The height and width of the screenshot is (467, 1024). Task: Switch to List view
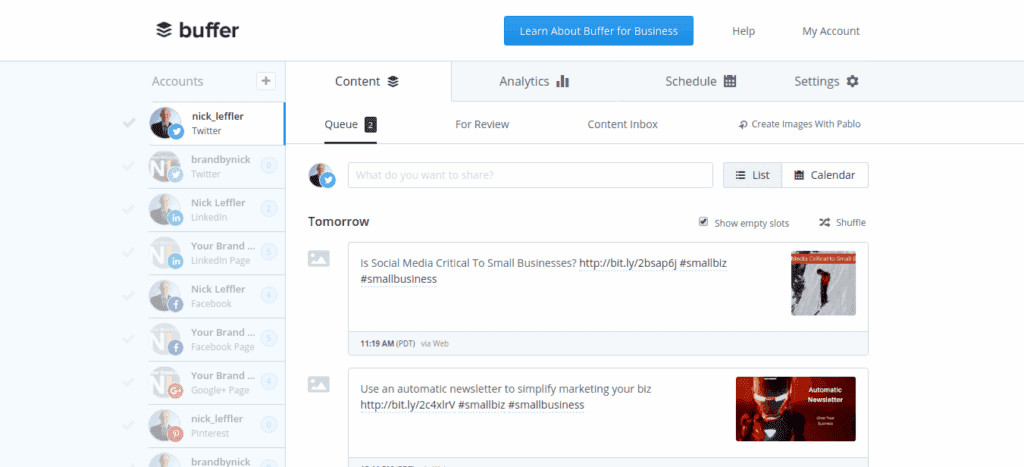[752, 175]
